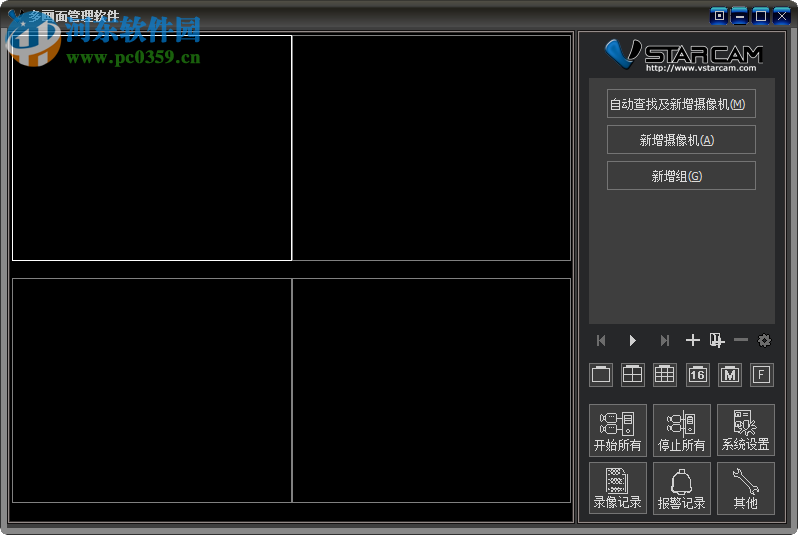798x535 pixels.
Task: Open the gear settings icon
Action: tap(764, 340)
